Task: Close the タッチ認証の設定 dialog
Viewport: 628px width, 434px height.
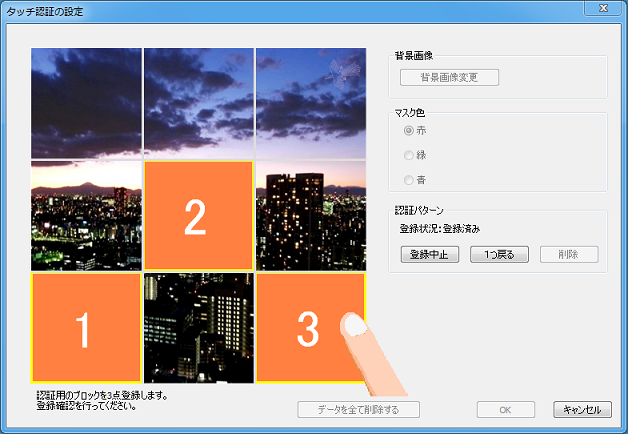Action: coord(603,8)
